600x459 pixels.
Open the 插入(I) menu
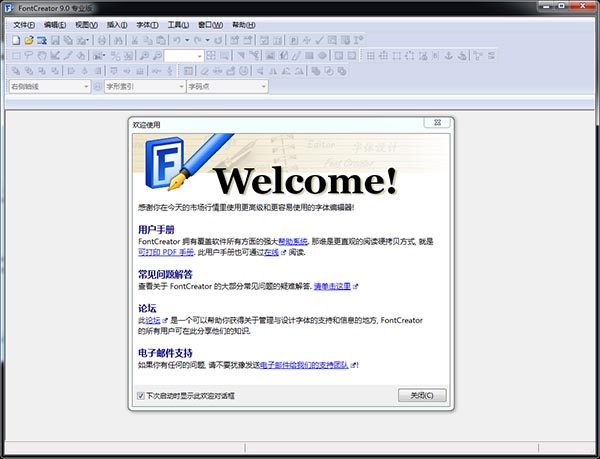117,25
